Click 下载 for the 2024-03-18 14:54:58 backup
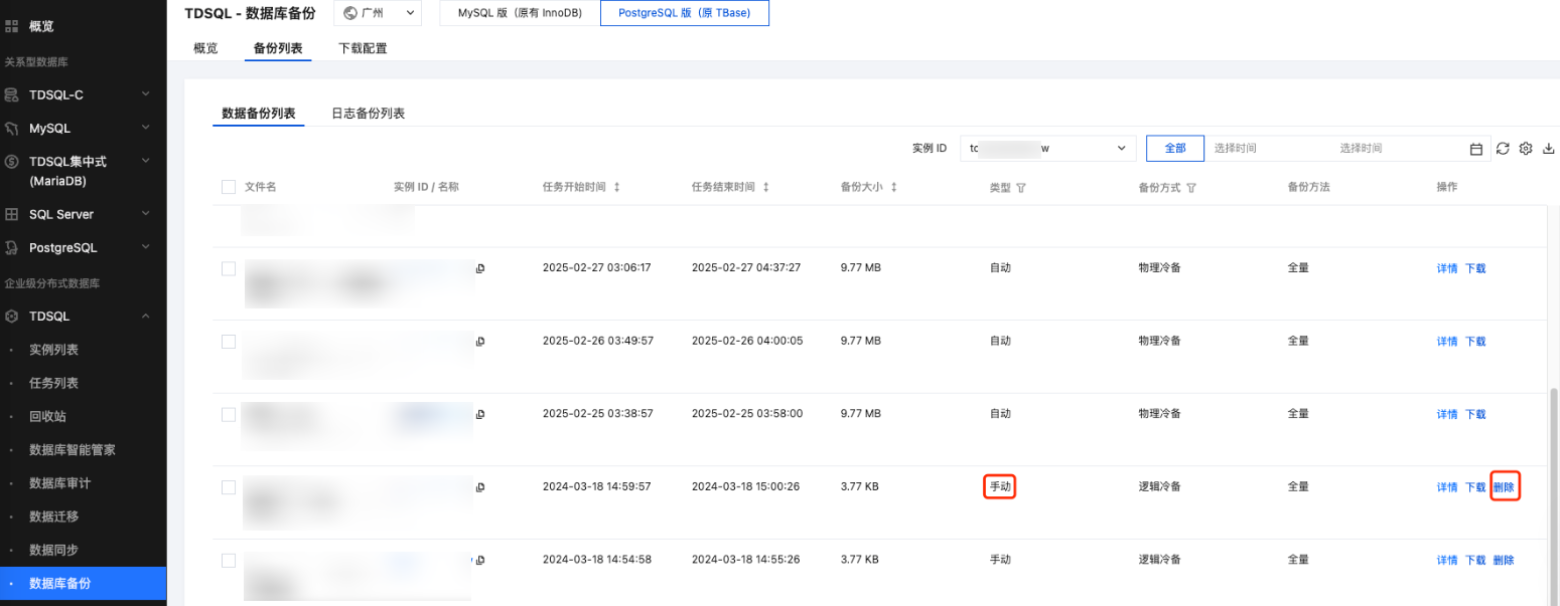The width and height of the screenshot is (1560, 606). [1476, 560]
